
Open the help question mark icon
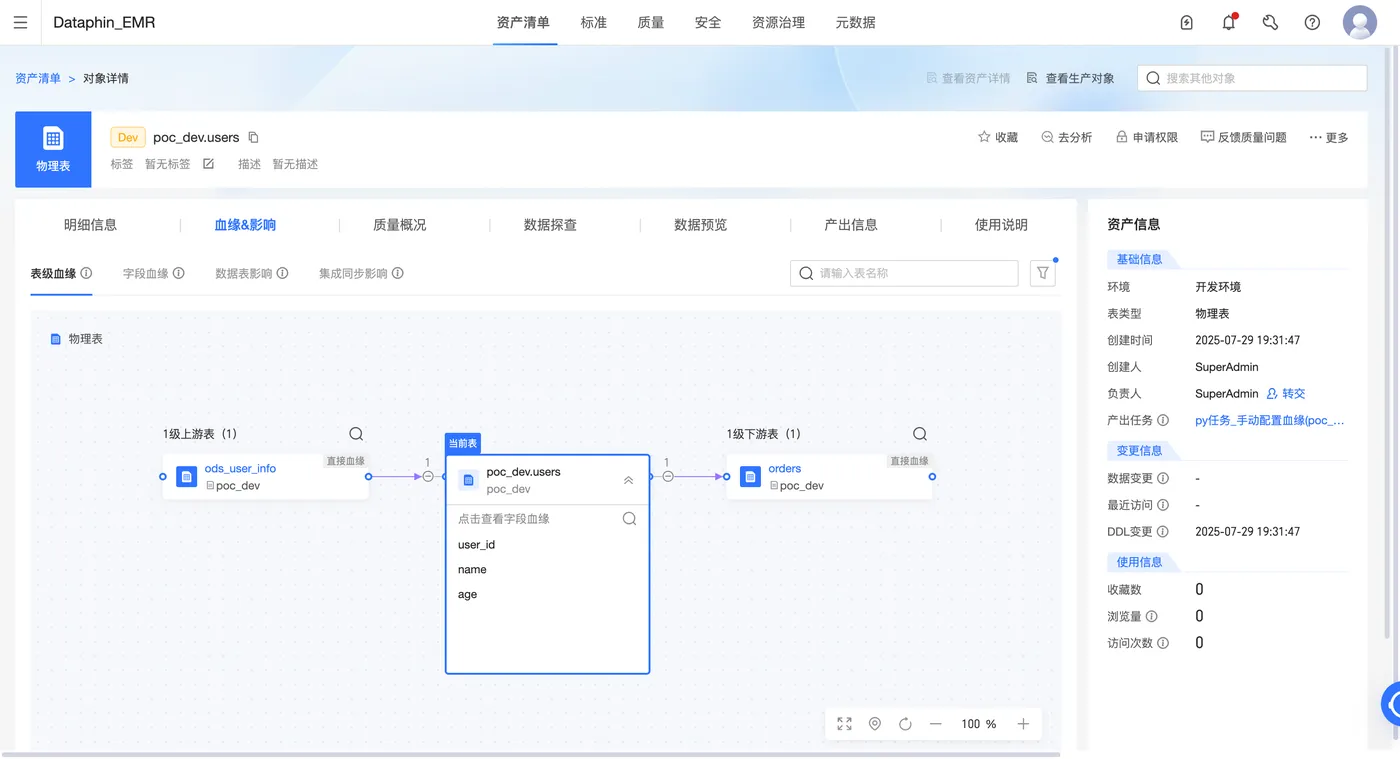click(x=1312, y=22)
